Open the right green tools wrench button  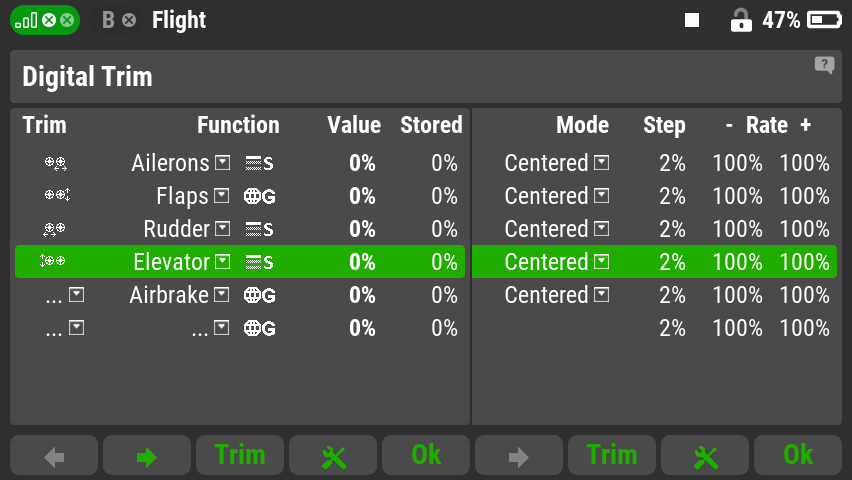click(705, 456)
